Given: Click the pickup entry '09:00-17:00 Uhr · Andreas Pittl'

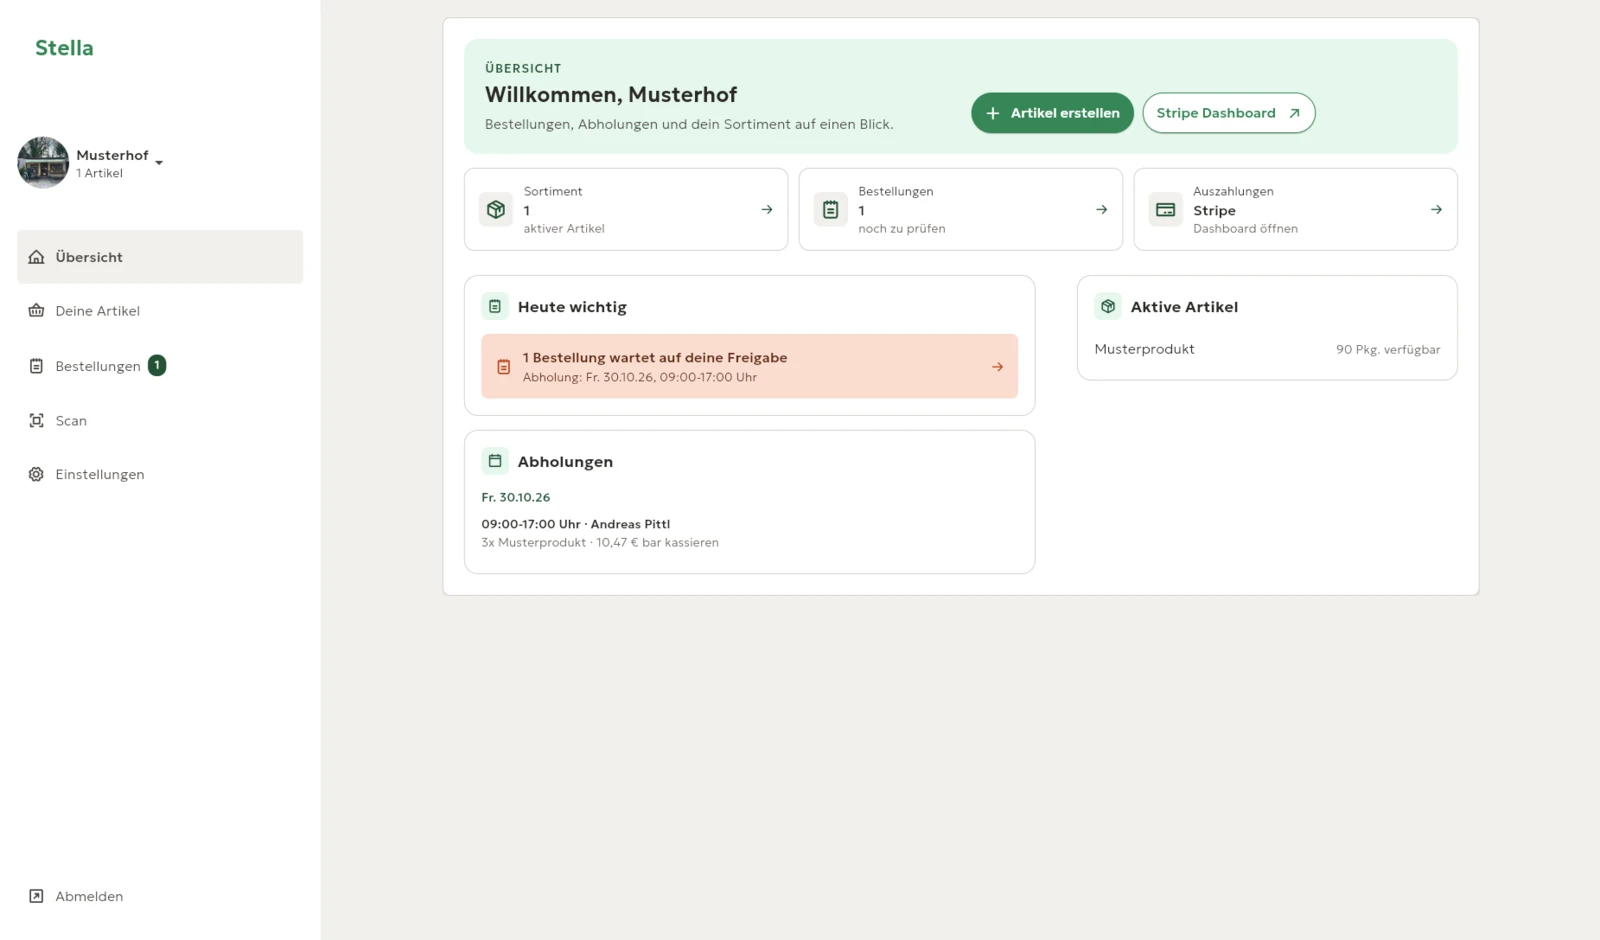Looking at the screenshot, I should (x=576, y=524).
